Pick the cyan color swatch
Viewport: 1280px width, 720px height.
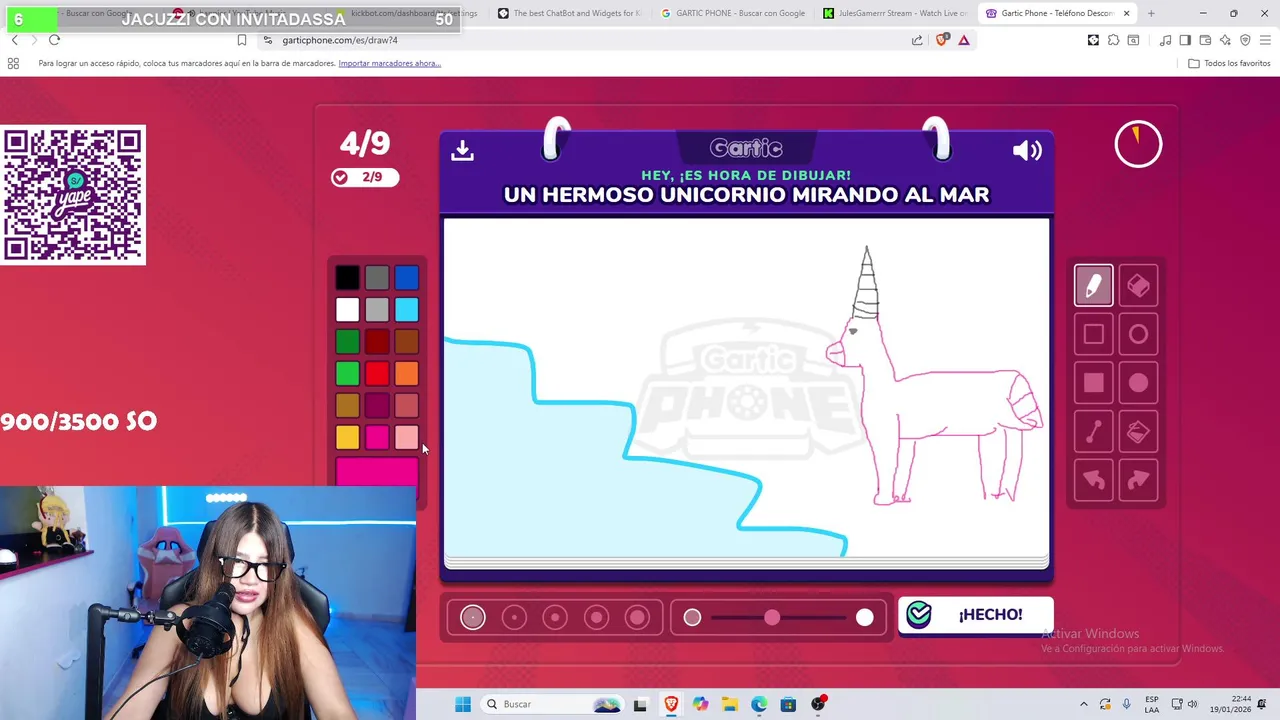406,310
